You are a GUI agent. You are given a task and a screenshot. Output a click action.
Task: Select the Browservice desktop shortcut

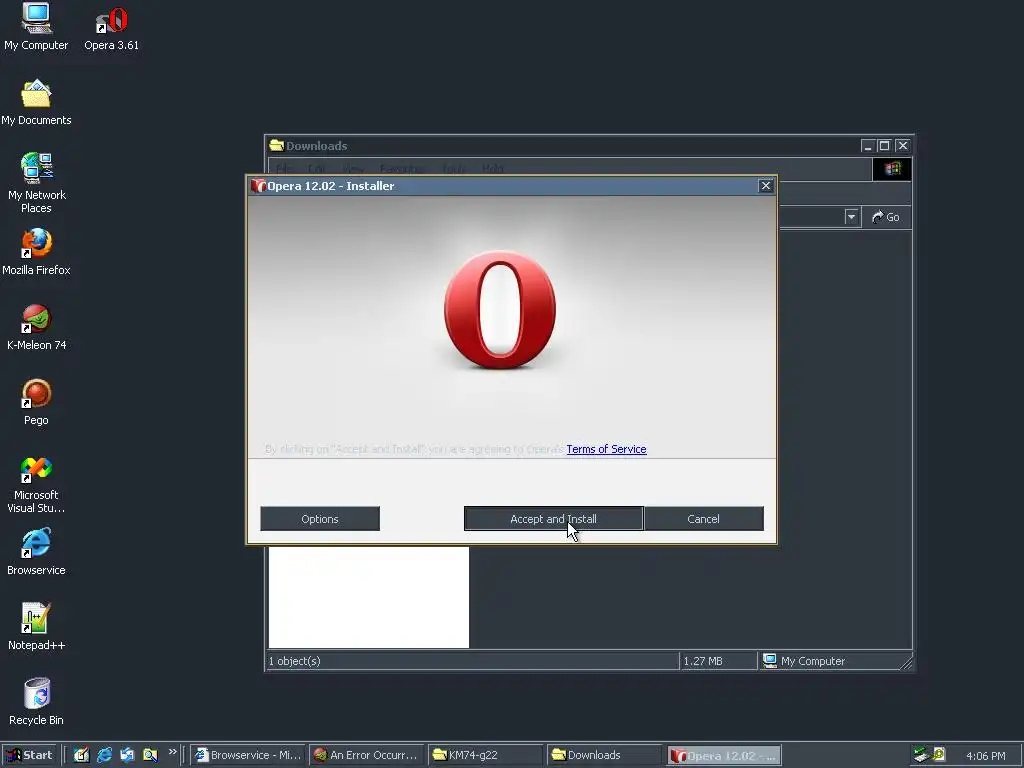(36, 552)
